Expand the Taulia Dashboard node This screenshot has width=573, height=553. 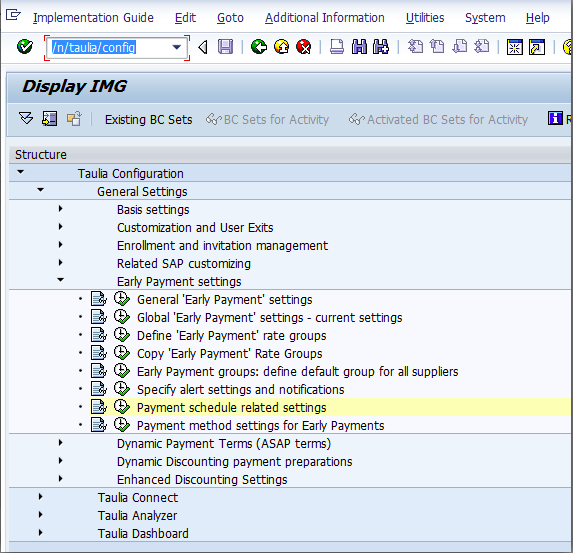(x=41, y=533)
